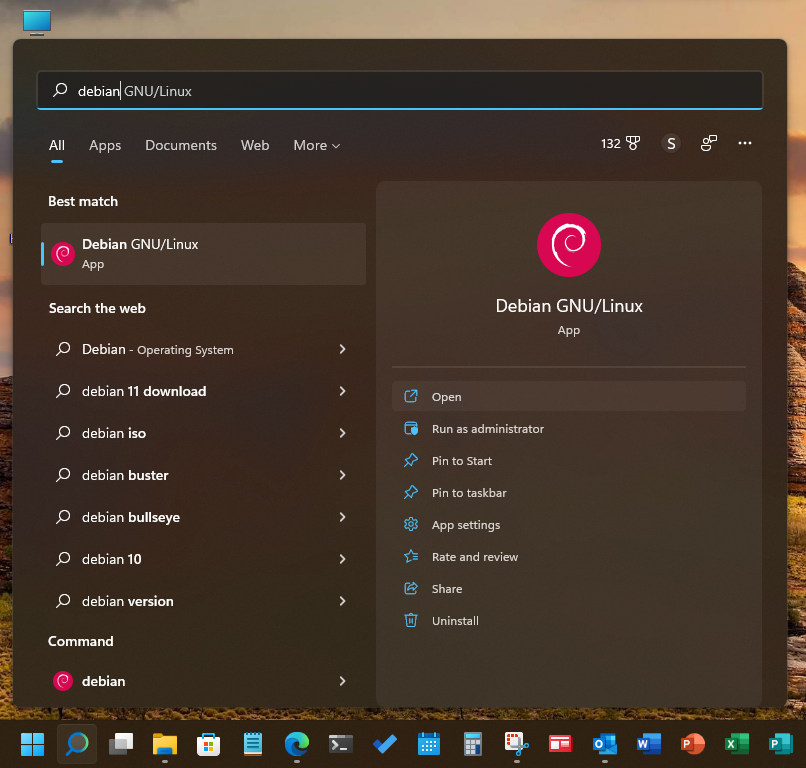Switch to the All tab

(x=57, y=145)
